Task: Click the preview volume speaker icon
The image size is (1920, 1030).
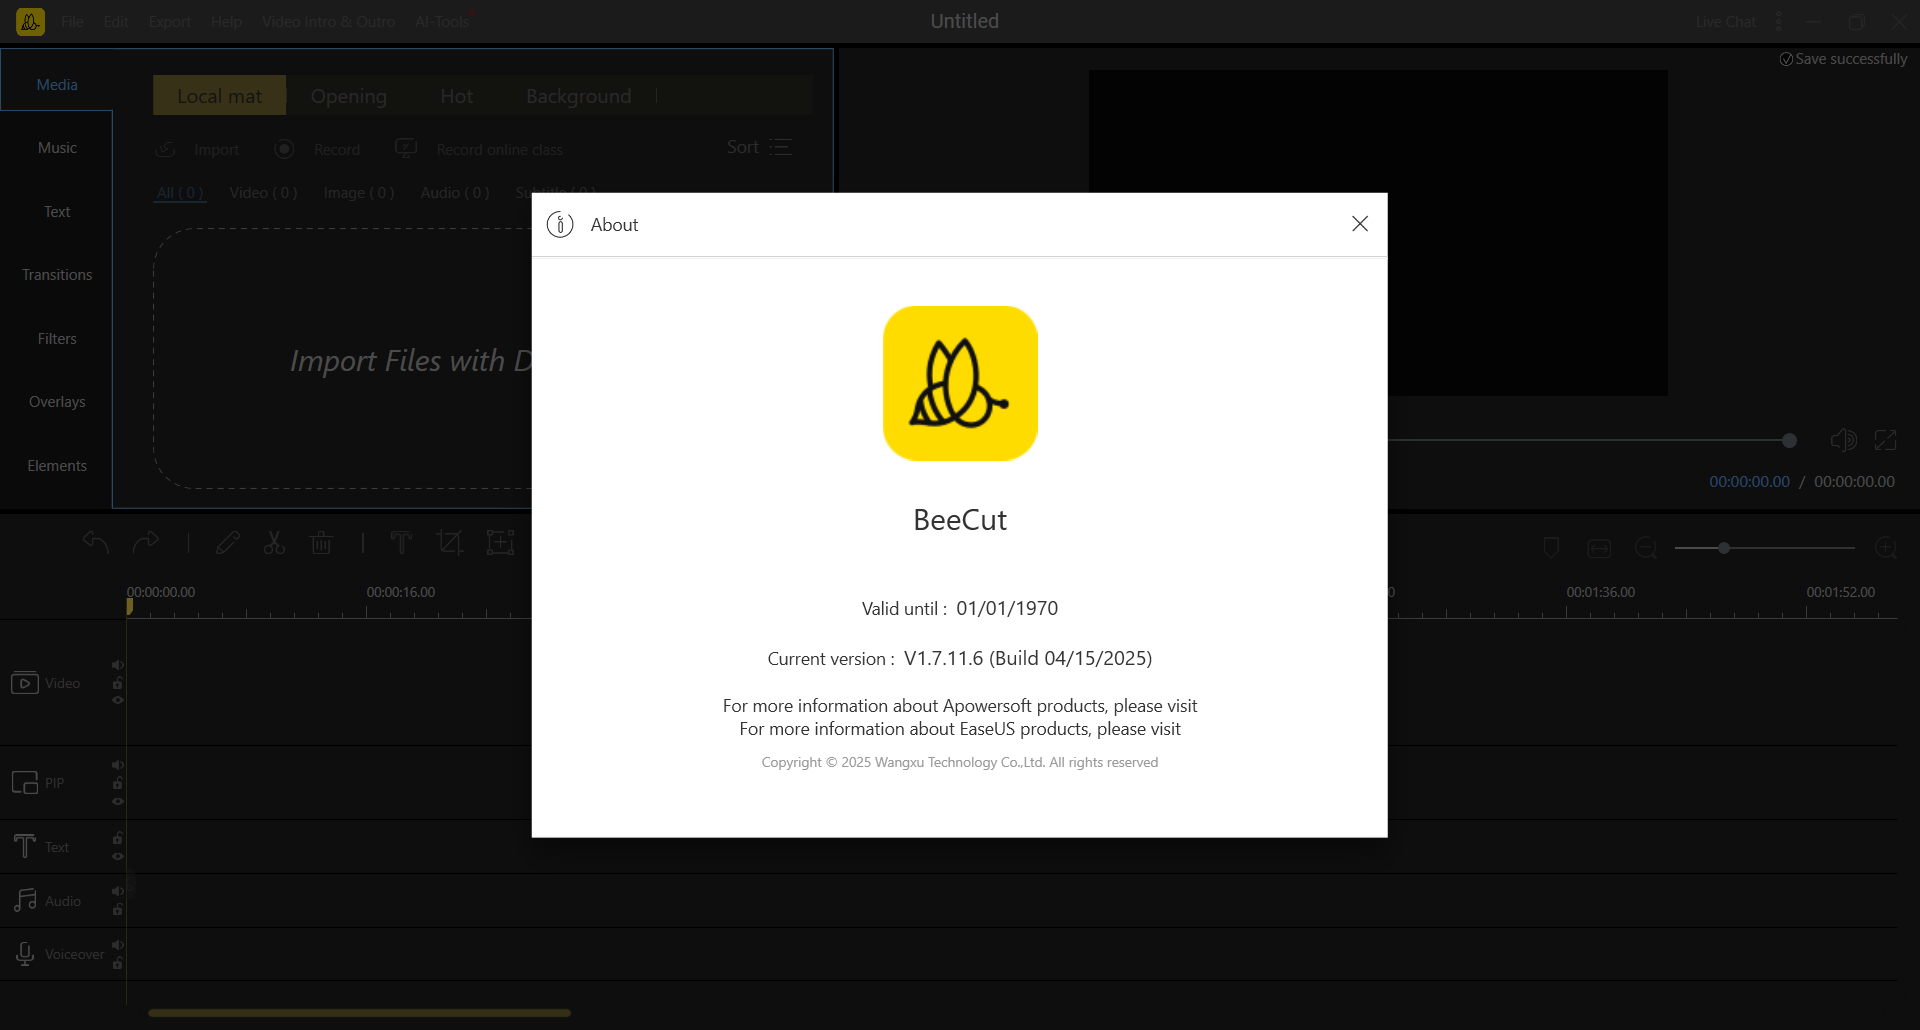Action: pos(1843,440)
